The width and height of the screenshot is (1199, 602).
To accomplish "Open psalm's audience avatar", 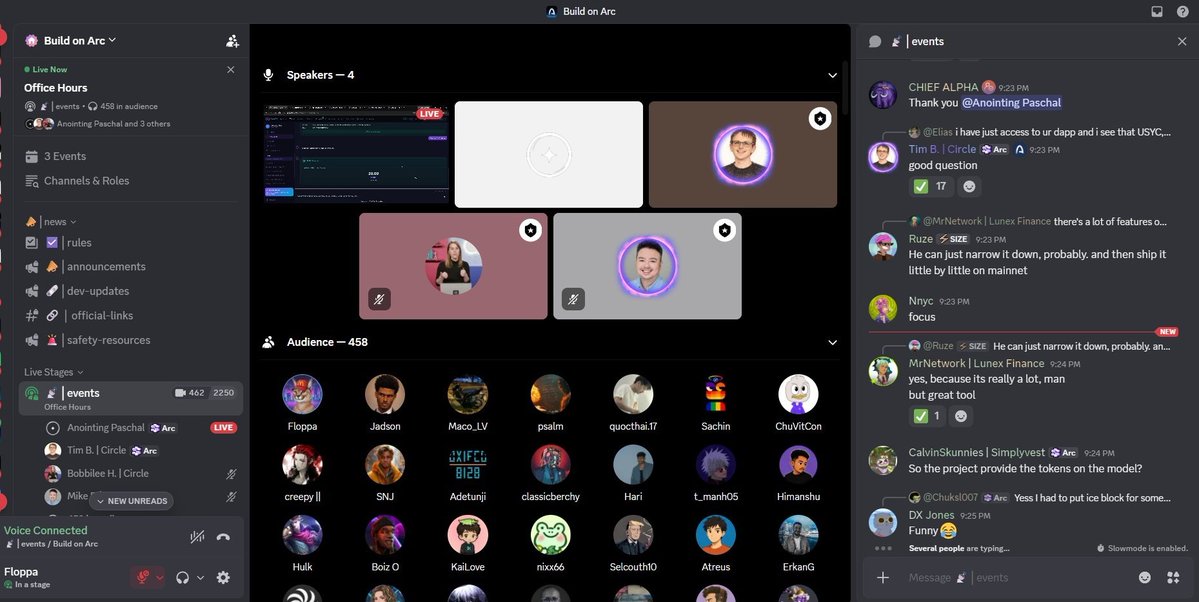I will coord(551,394).
